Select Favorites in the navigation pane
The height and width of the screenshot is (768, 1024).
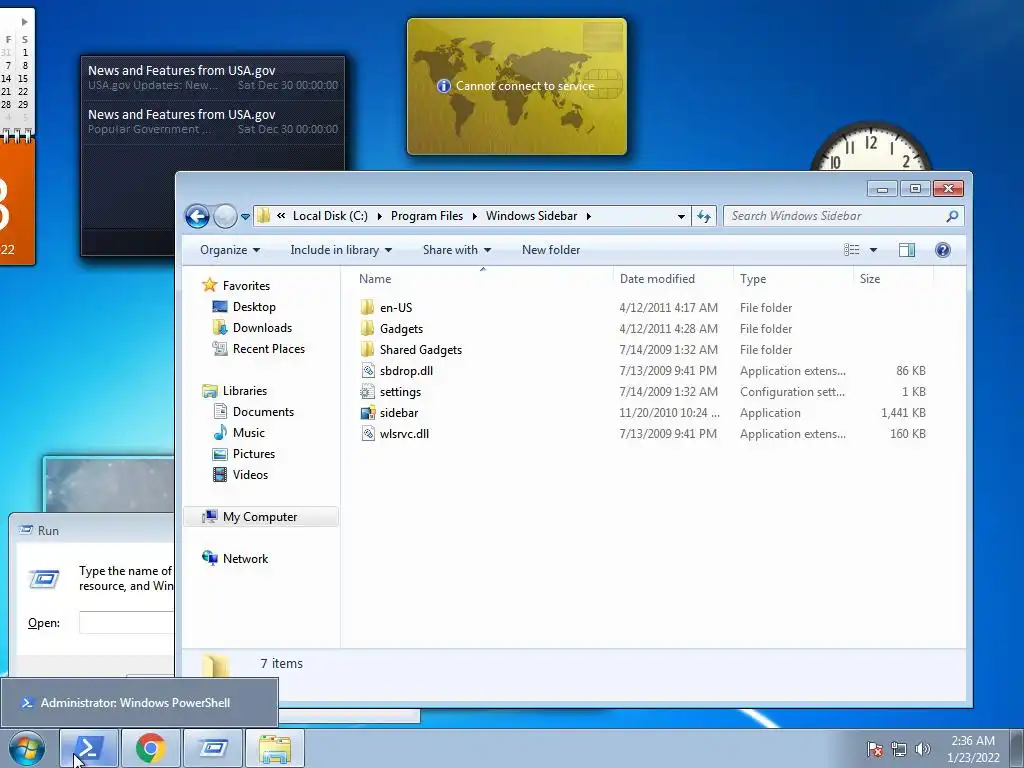click(246, 285)
